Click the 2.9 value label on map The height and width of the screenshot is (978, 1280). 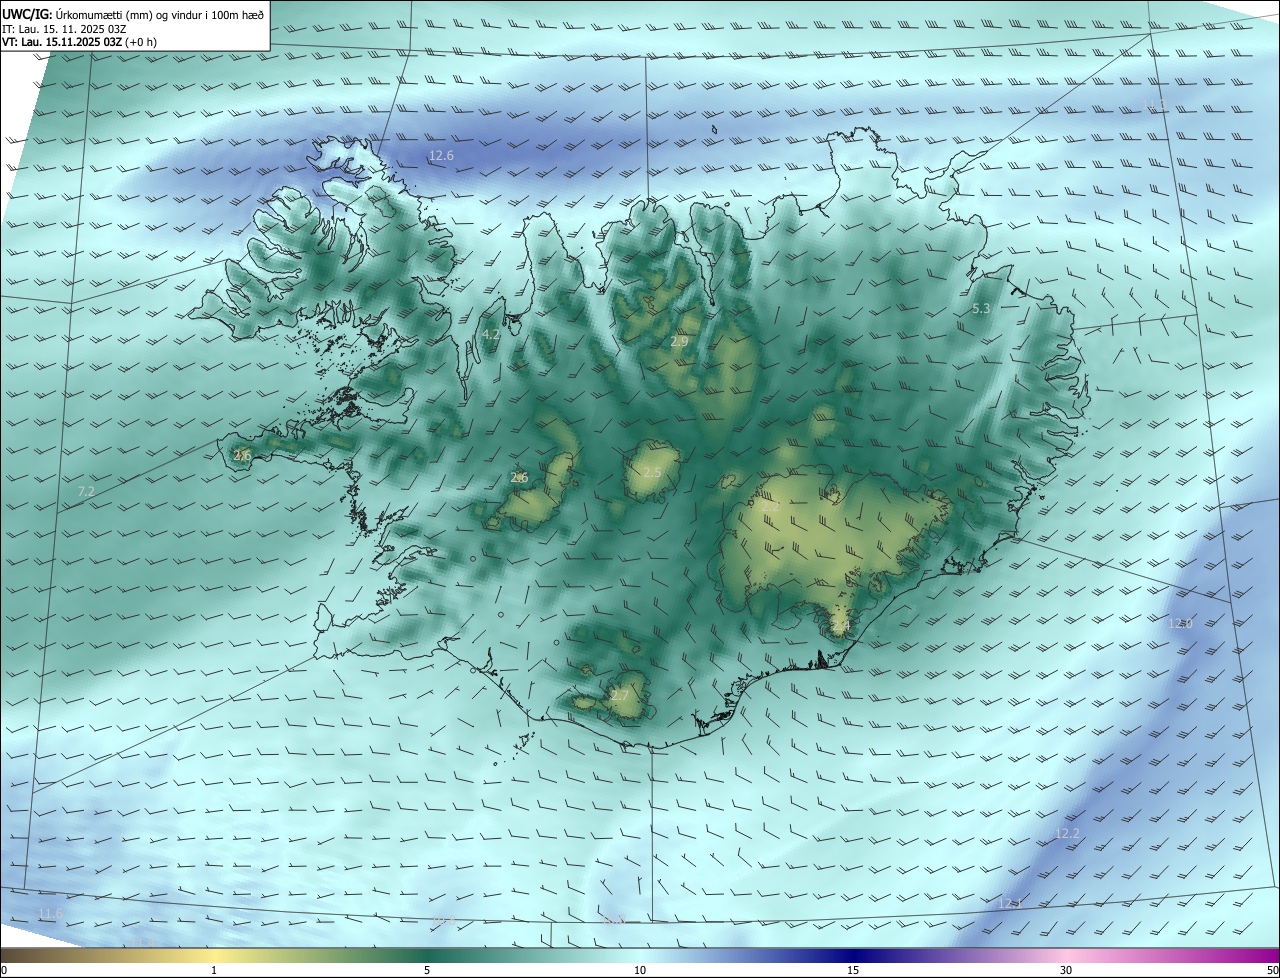pos(679,342)
